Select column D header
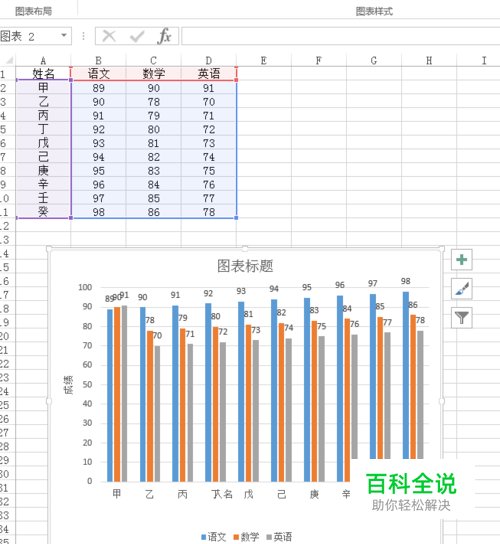Viewport: 500px width, 544px height. pos(209,60)
